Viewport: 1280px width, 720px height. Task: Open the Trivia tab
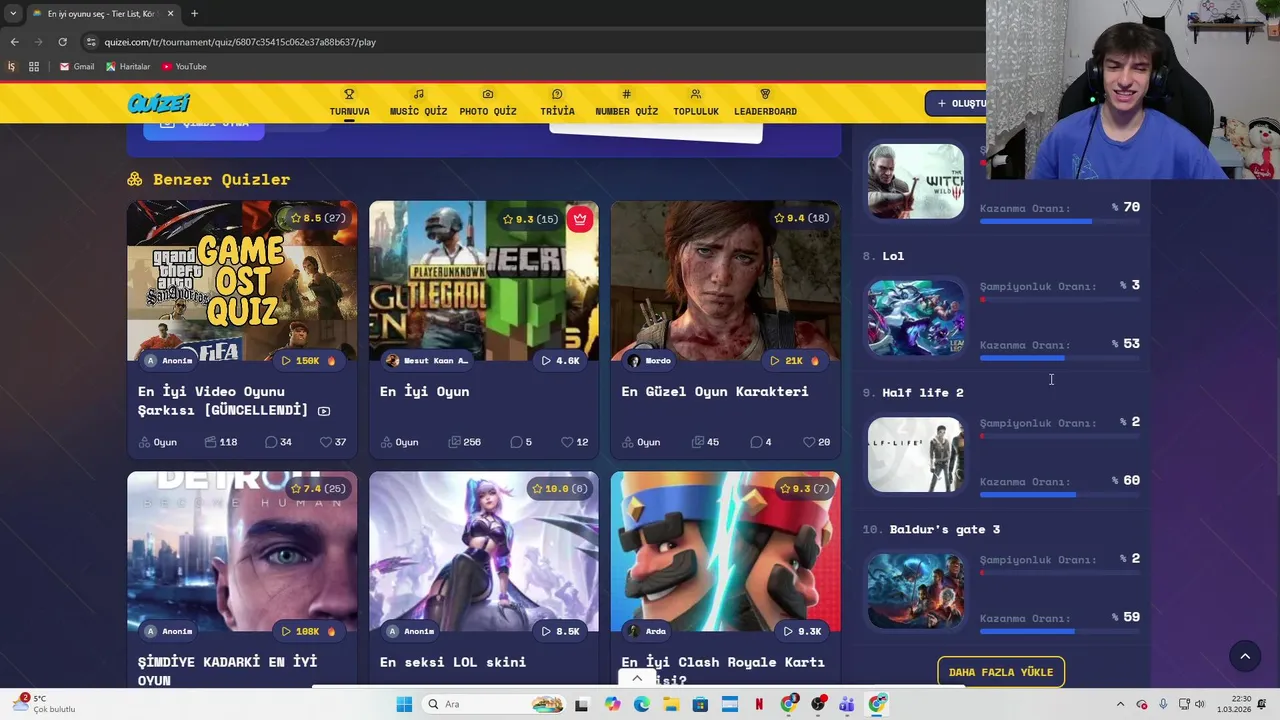tap(557, 103)
